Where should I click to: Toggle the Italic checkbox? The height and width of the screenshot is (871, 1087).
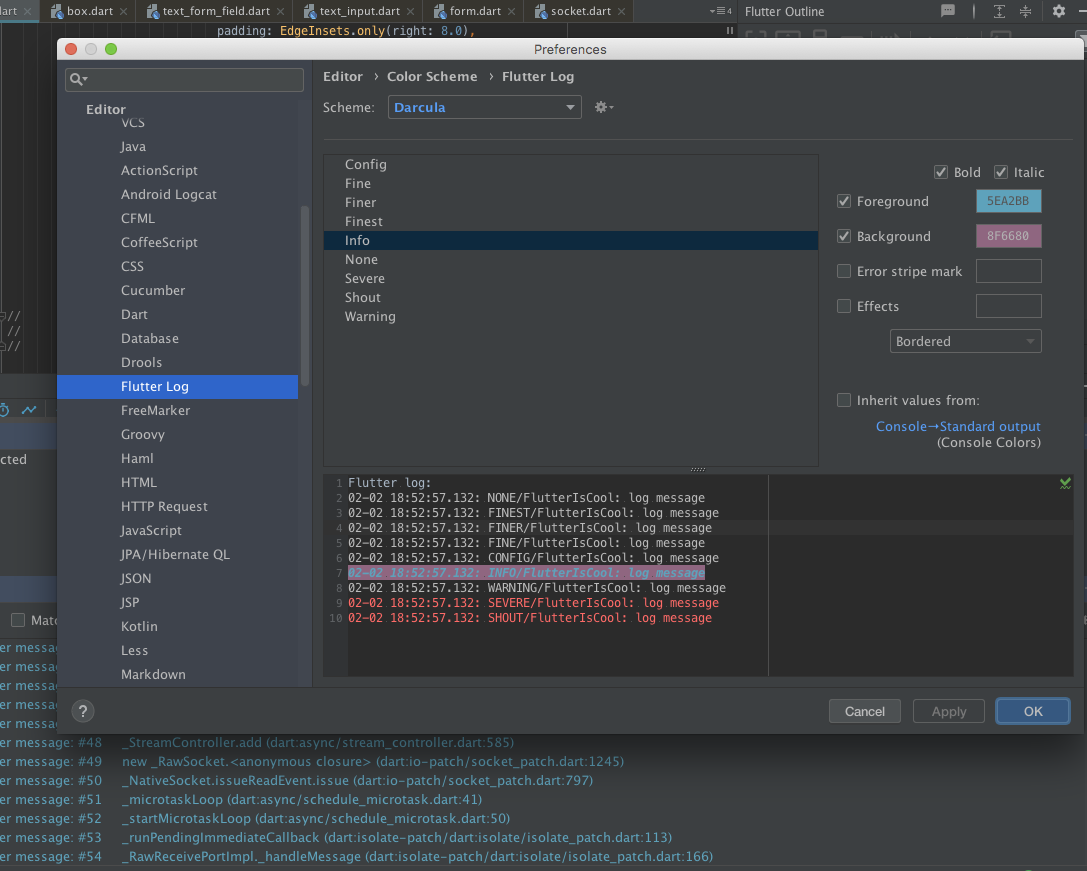point(1000,172)
